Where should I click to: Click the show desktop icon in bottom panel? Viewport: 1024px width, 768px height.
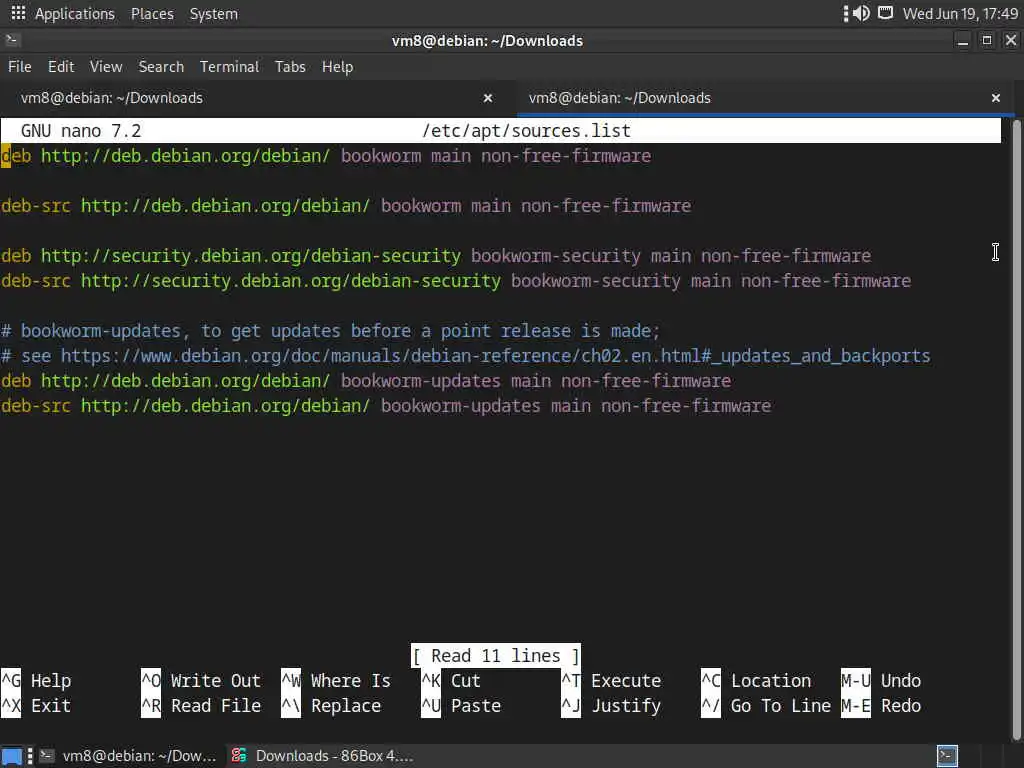(12, 756)
